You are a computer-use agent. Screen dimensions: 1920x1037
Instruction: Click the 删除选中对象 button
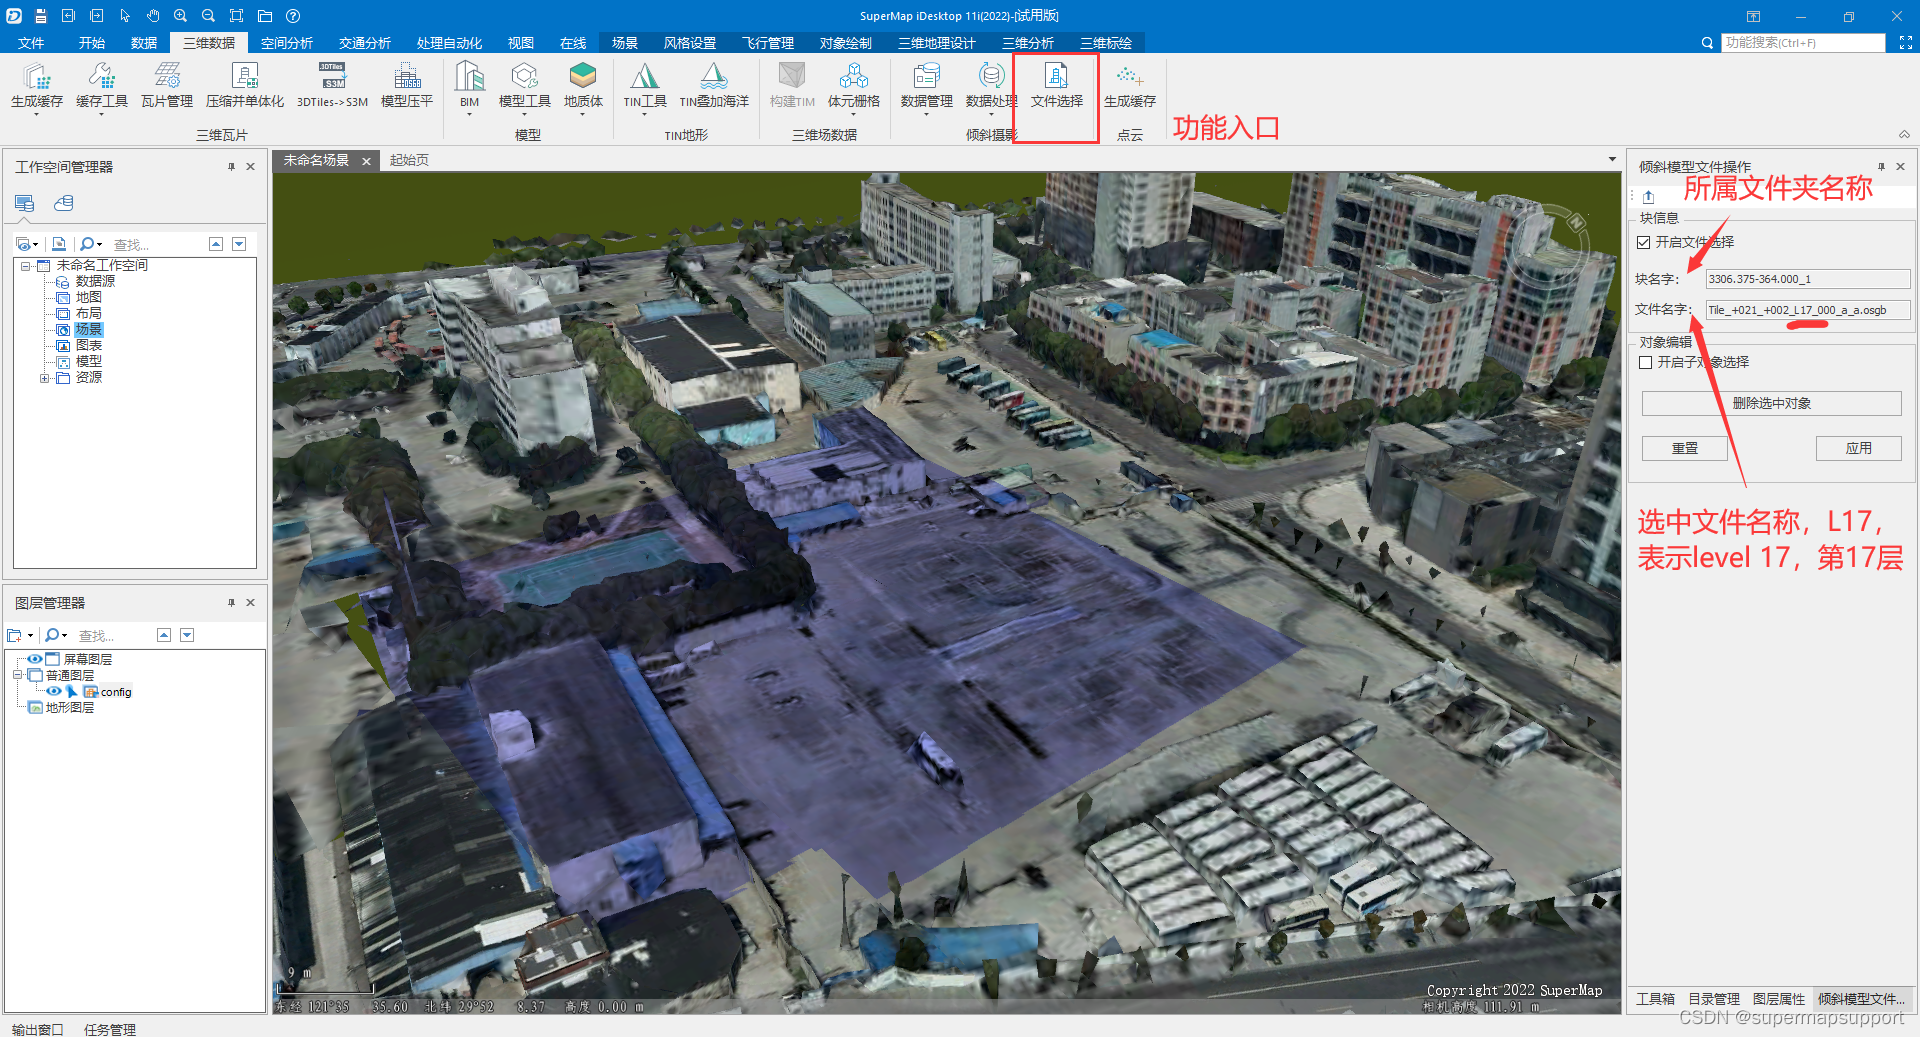pyautogui.click(x=1771, y=403)
